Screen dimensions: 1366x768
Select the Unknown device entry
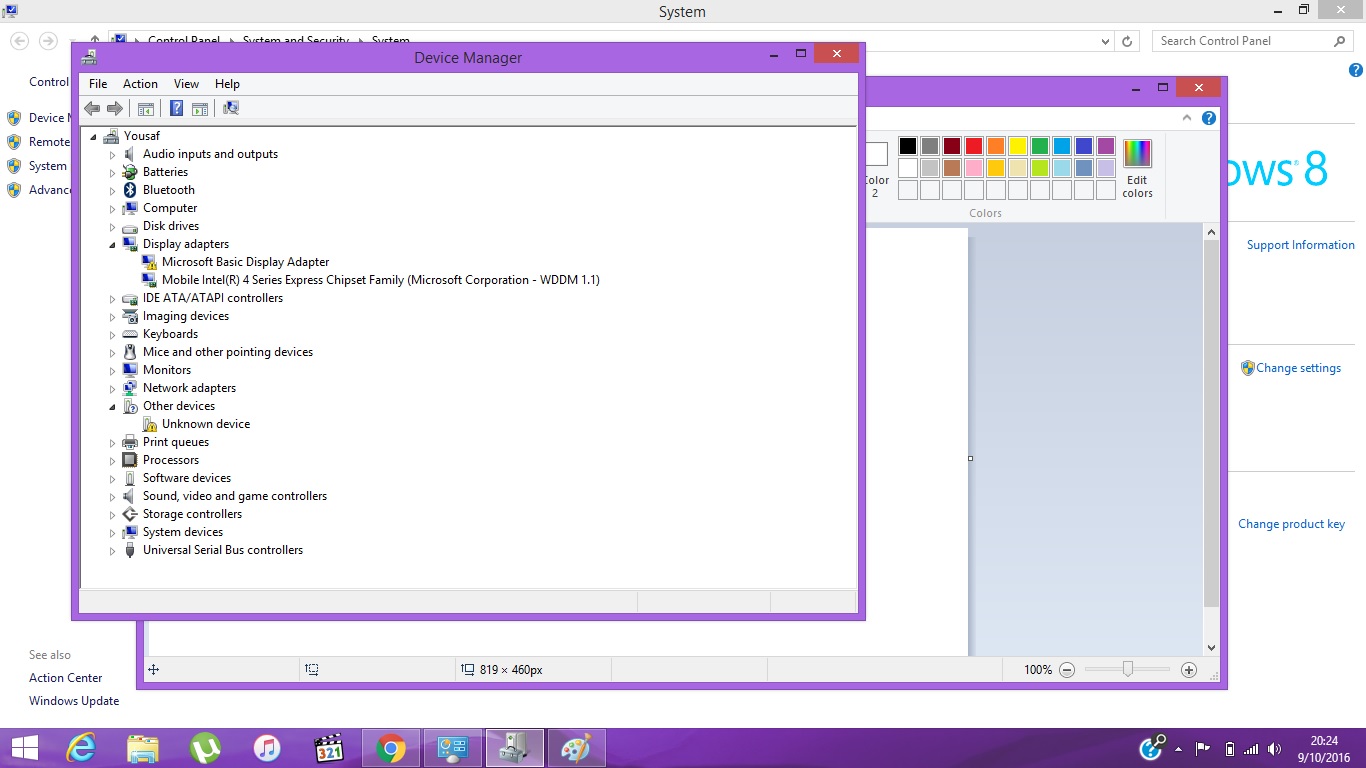(205, 424)
